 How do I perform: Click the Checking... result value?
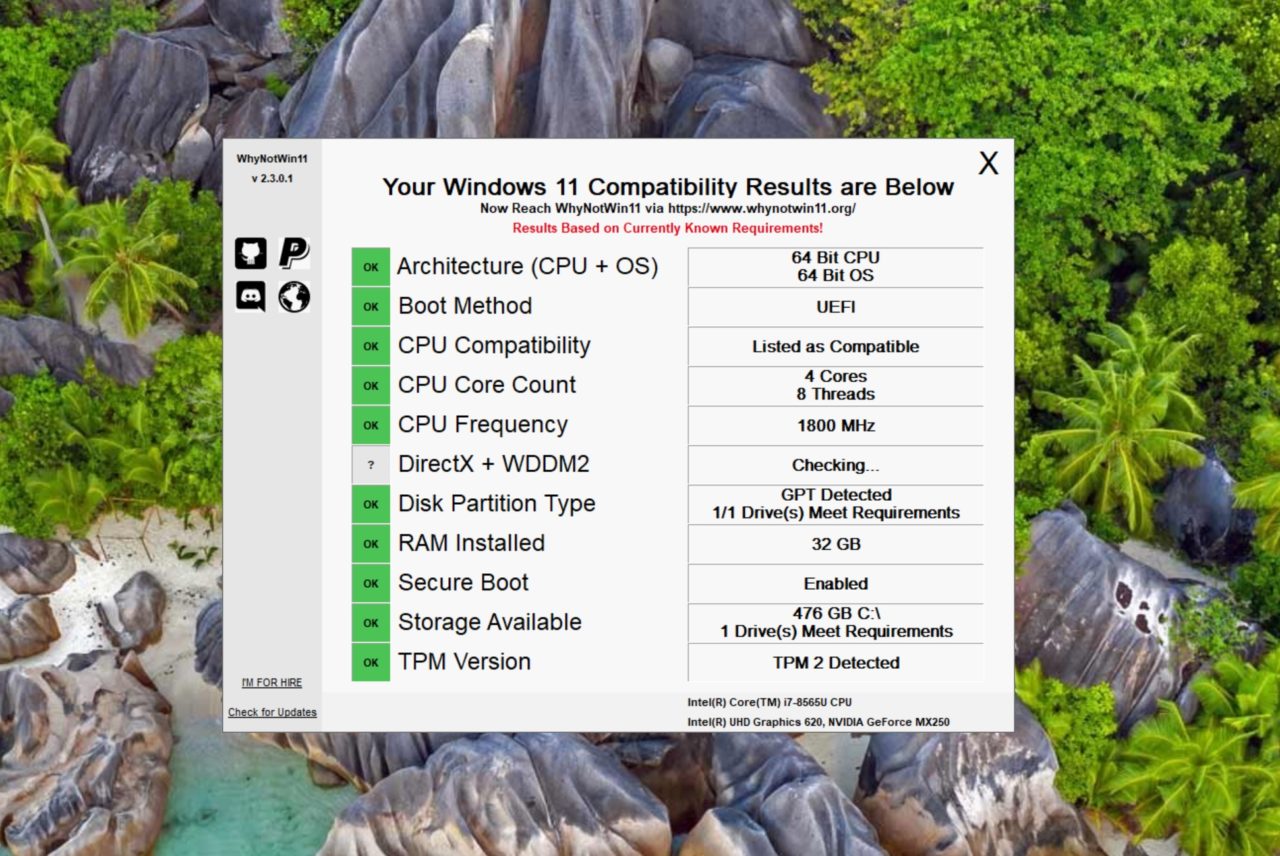point(836,465)
